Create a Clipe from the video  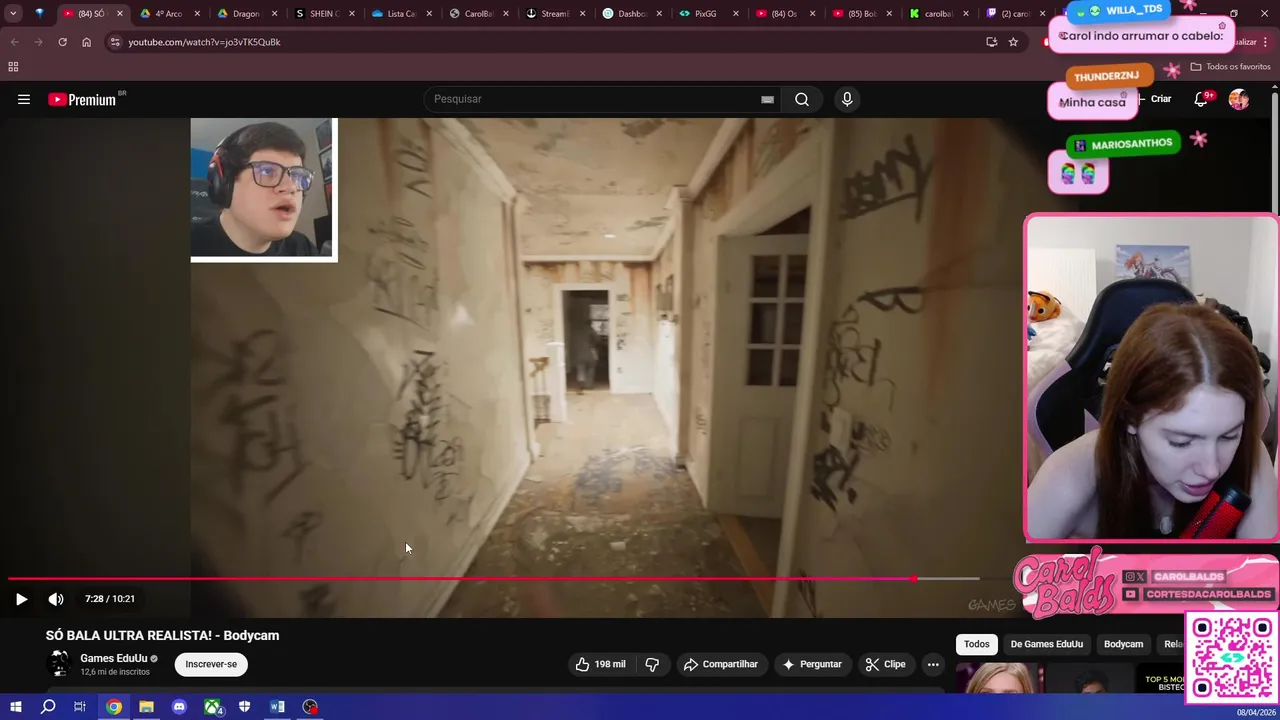coord(886,664)
